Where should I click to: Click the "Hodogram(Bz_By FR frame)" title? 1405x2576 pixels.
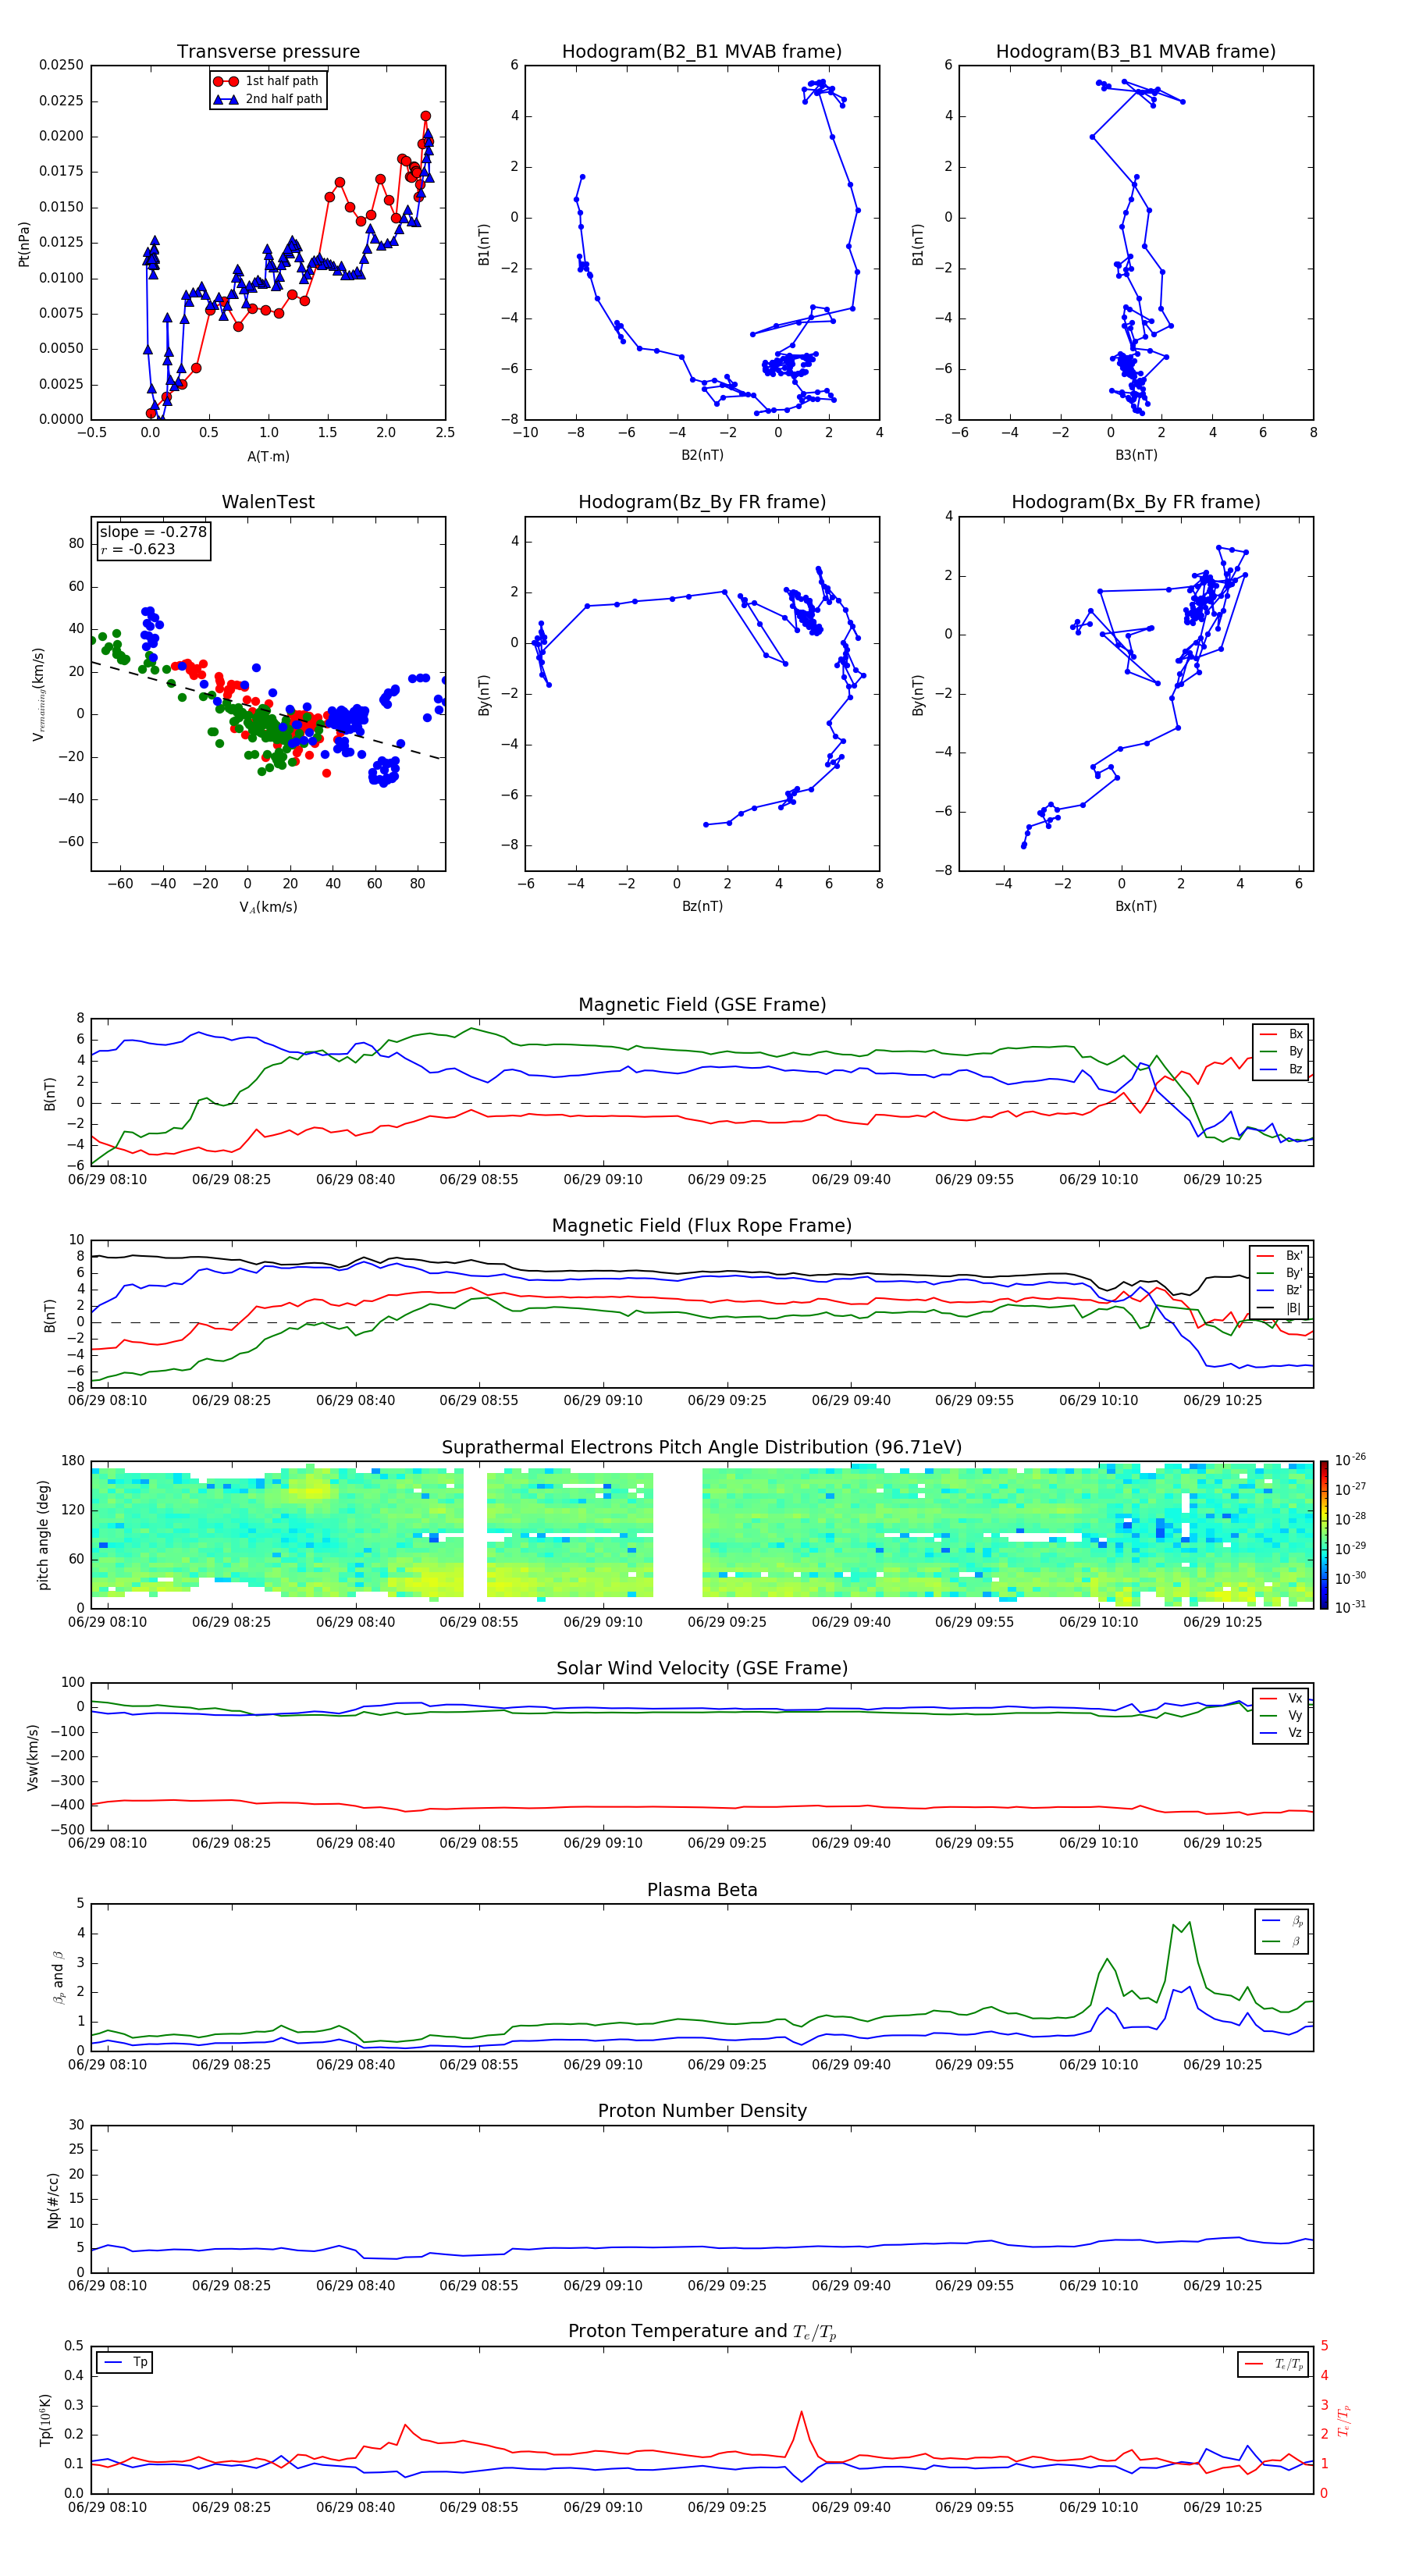[702, 502]
